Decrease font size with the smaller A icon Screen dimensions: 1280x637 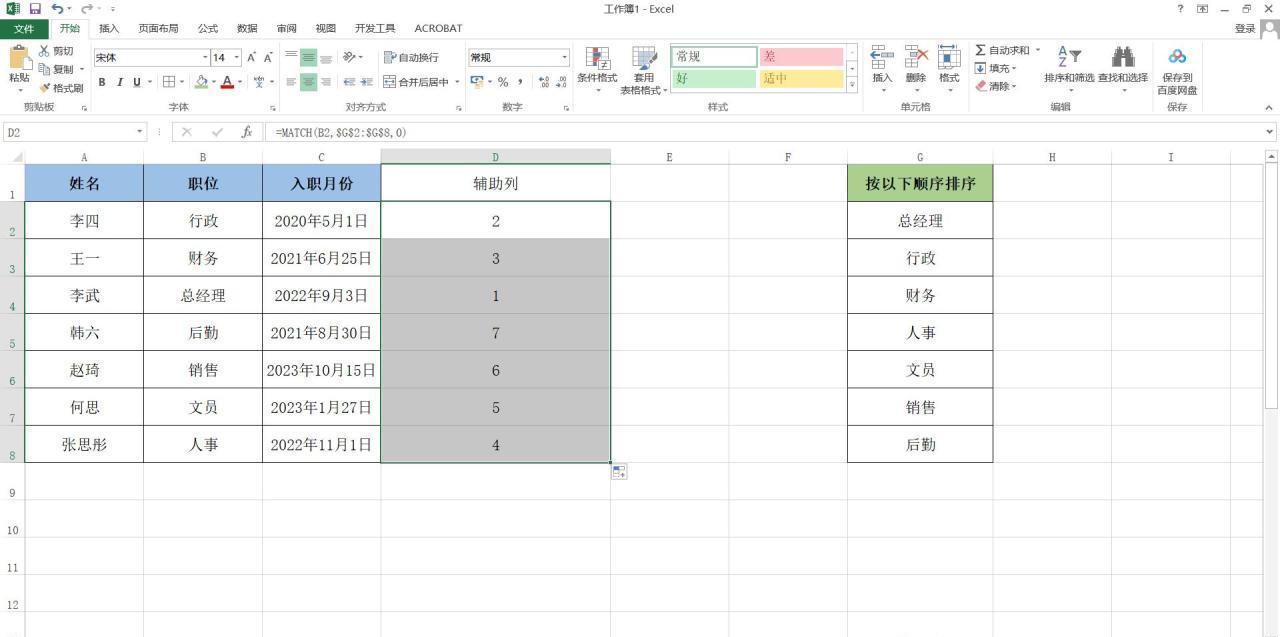coord(268,57)
